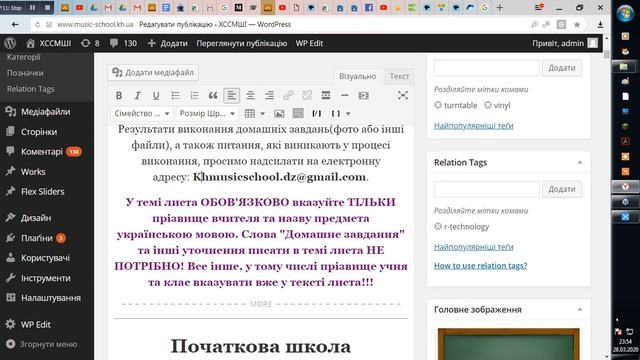Open the Додати (Add new) menu
Screen dimensions: 640x360
click(167, 43)
